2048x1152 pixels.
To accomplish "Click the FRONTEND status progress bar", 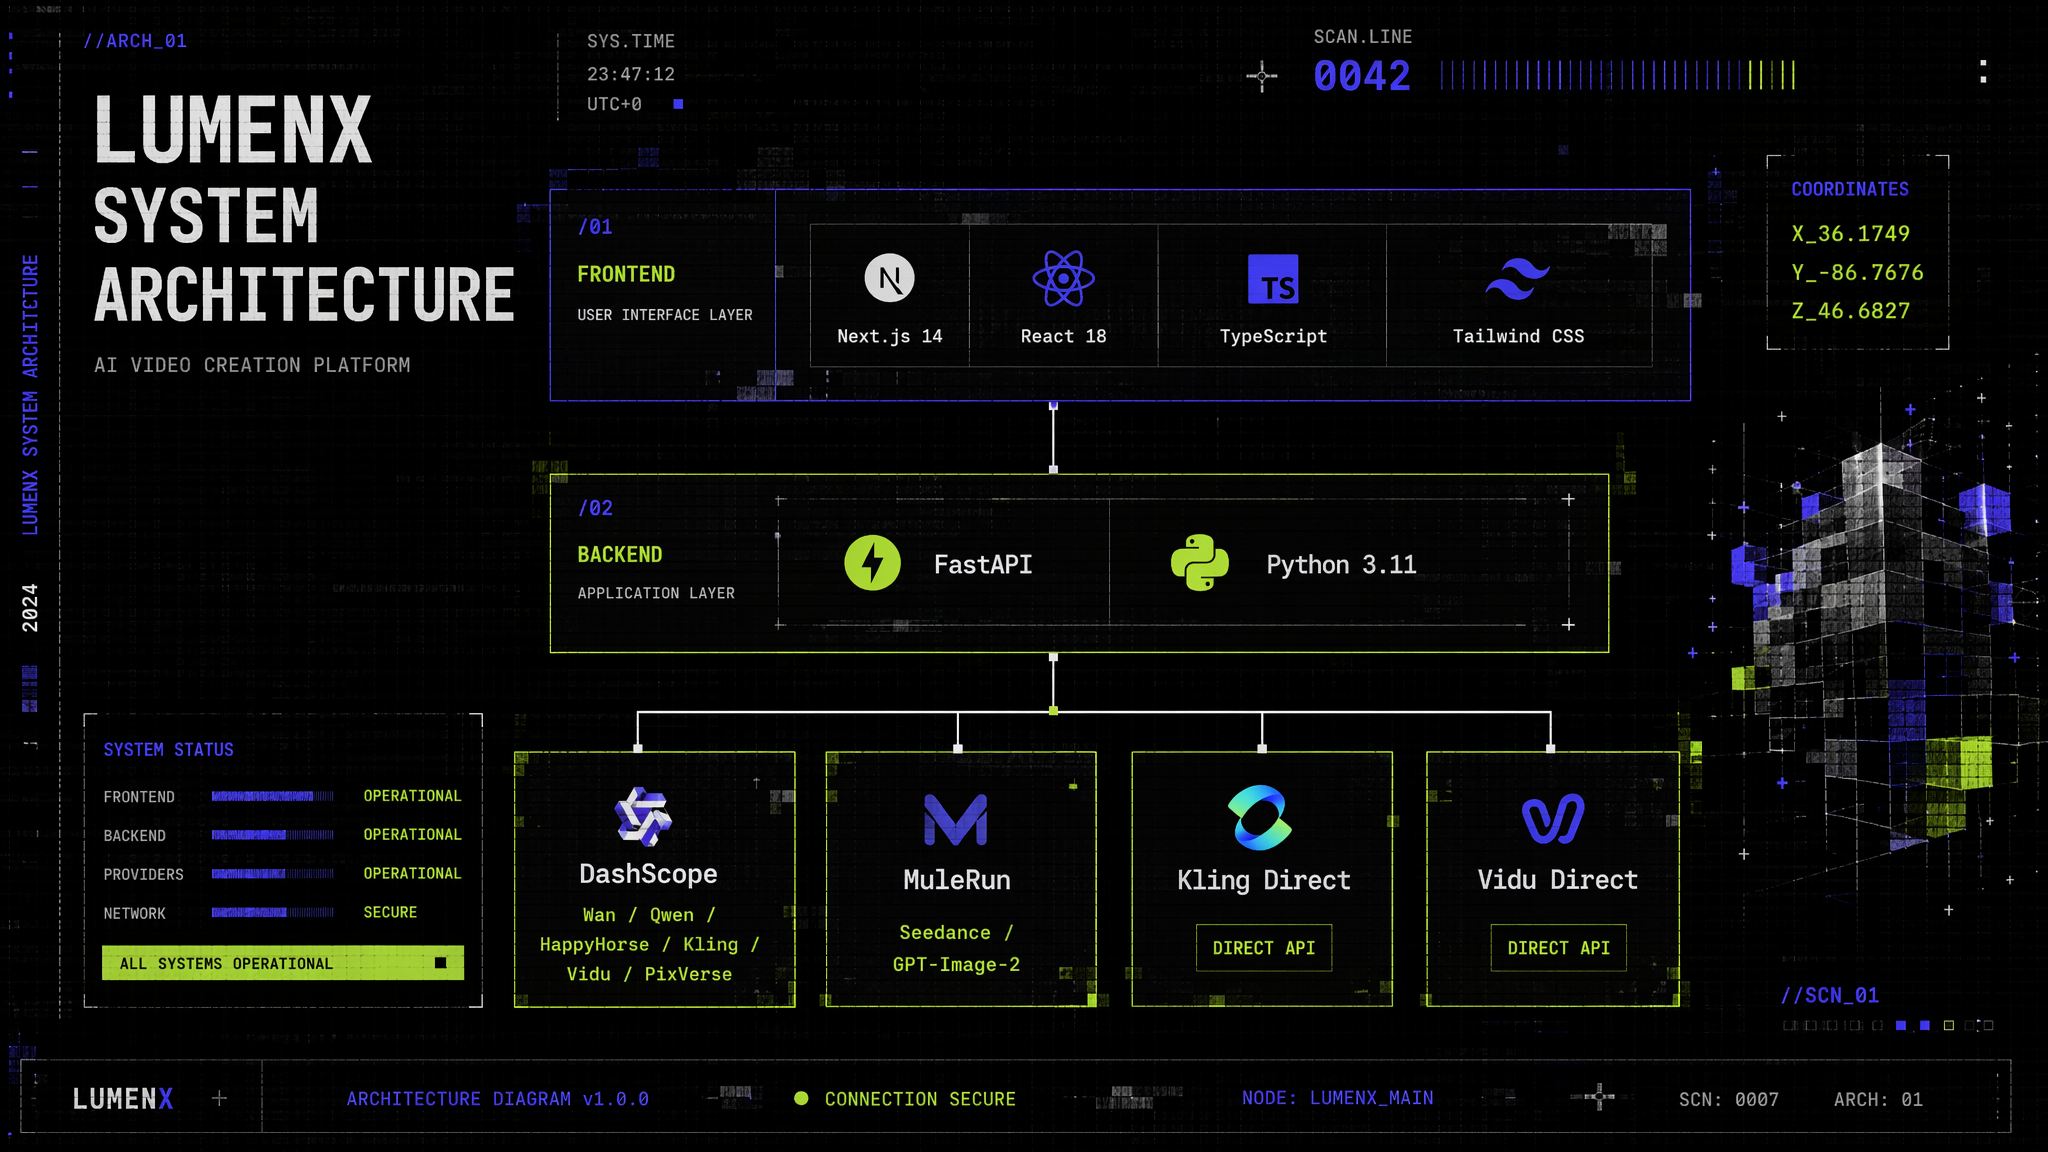I will [x=273, y=796].
